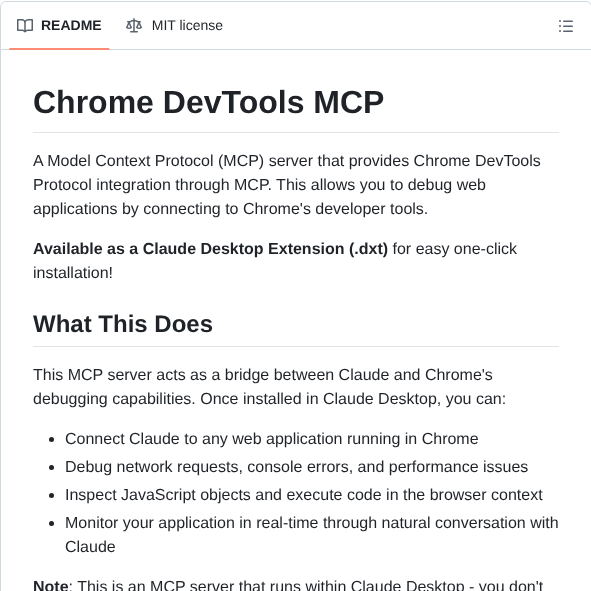The image size is (591, 591).
Task: Click the Chrome DevTools MCP heading
Action: (208, 102)
